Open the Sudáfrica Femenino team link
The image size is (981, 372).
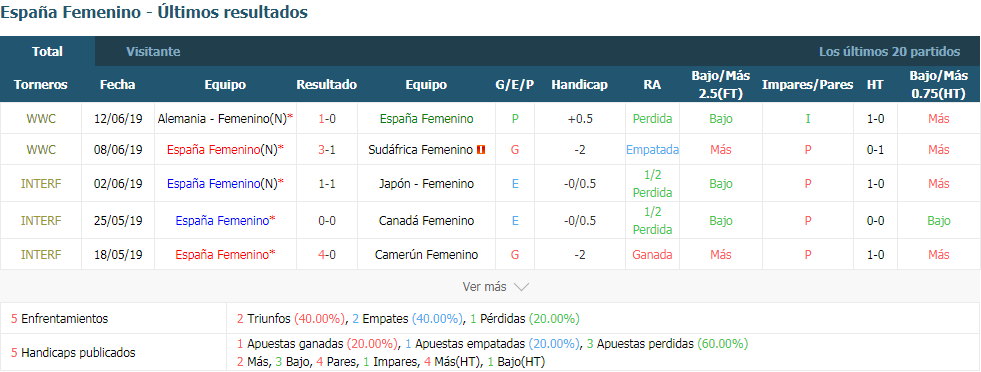(x=422, y=150)
